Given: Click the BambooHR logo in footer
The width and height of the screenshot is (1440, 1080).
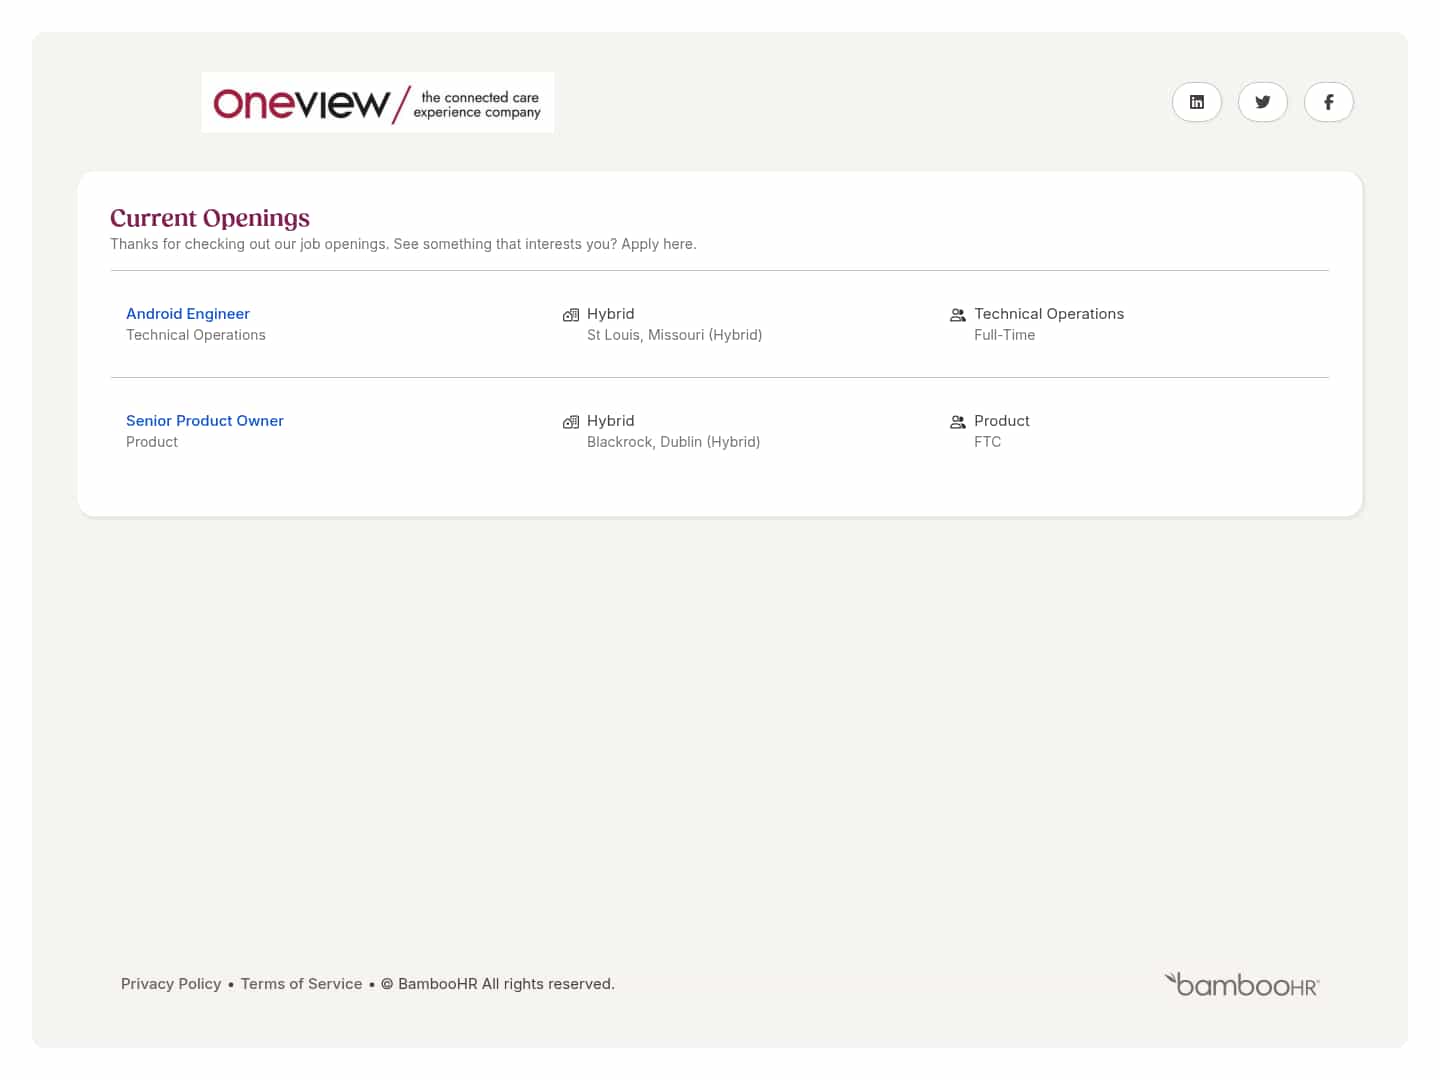Looking at the screenshot, I should pyautogui.click(x=1241, y=985).
